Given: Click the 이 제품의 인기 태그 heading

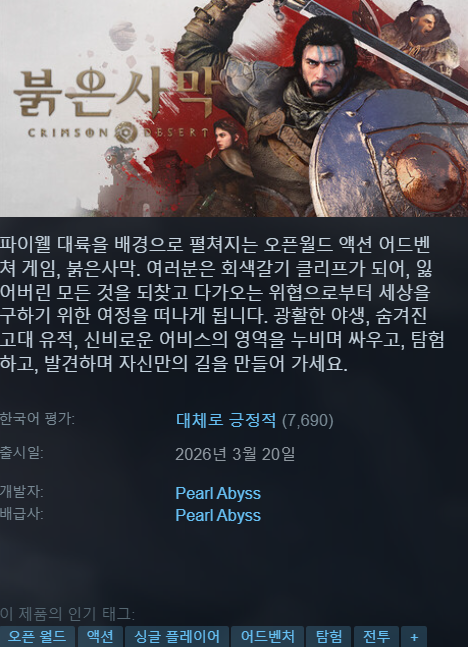Looking at the screenshot, I should (x=67, y=614).
